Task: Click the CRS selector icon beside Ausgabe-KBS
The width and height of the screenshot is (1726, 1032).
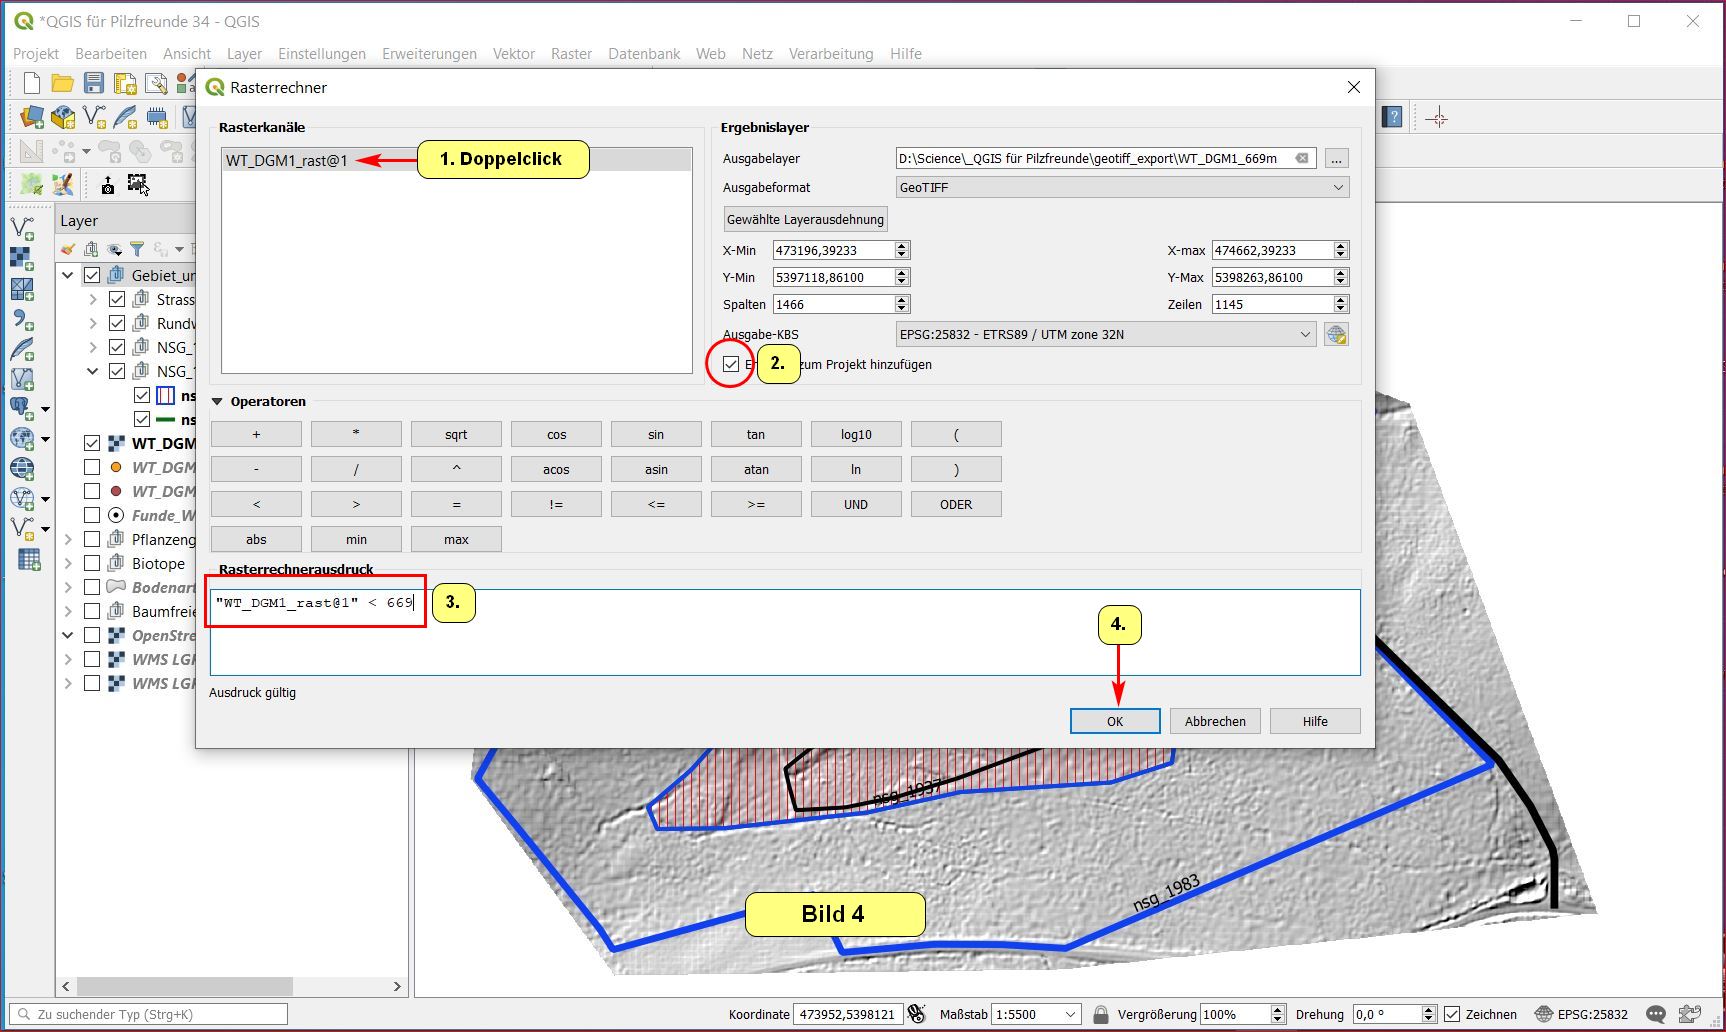Action: 1335,335
